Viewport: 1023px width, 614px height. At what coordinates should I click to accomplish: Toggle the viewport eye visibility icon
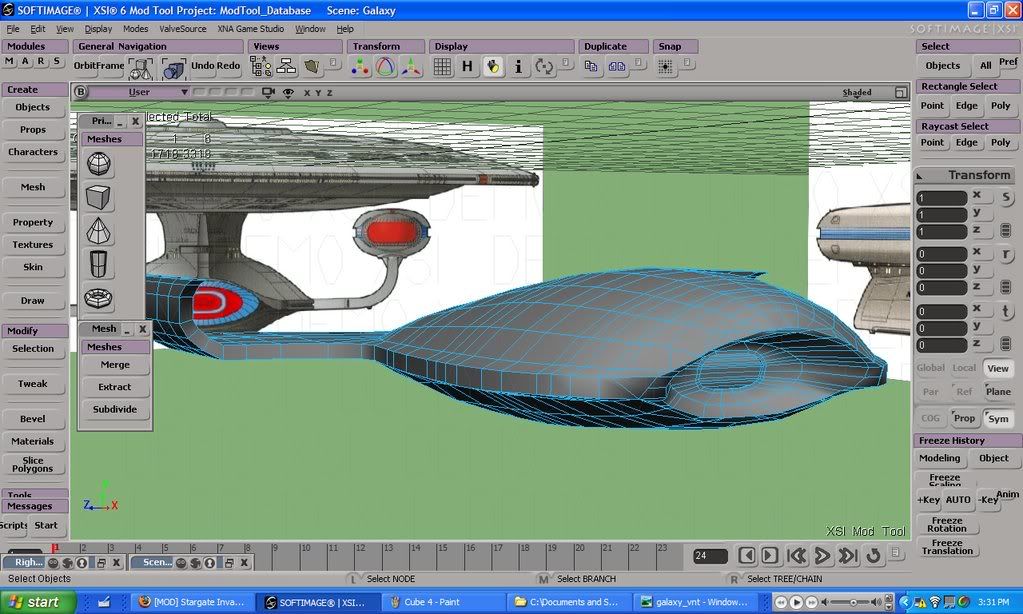tap(288, 93)
